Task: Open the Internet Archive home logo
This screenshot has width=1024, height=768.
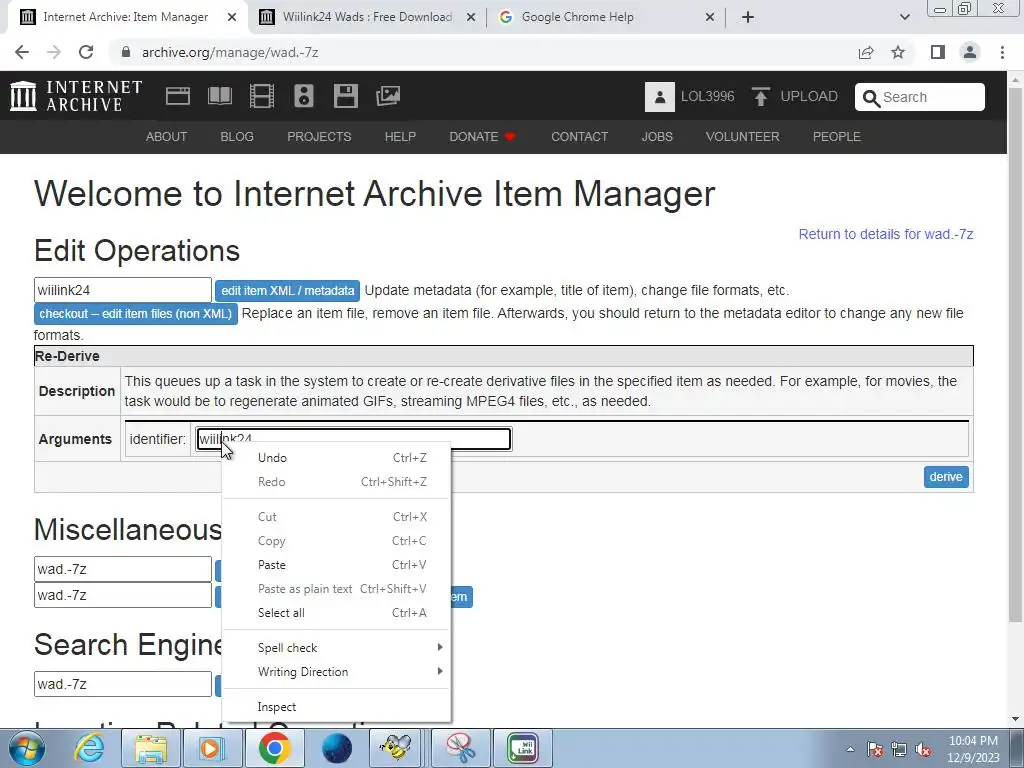Action: coord(76,96)
